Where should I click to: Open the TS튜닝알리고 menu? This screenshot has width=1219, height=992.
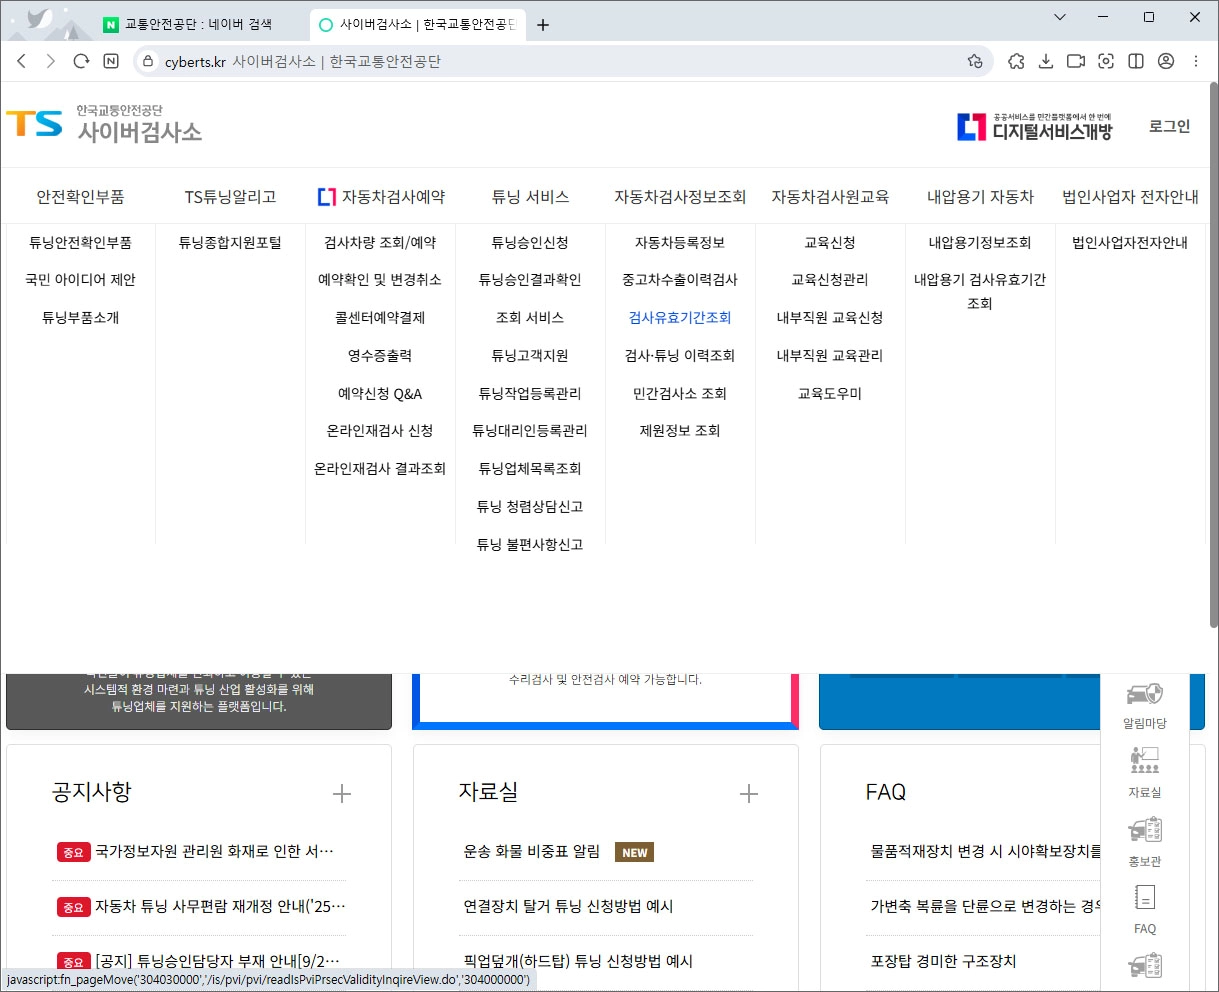click(x=230, y=196)
